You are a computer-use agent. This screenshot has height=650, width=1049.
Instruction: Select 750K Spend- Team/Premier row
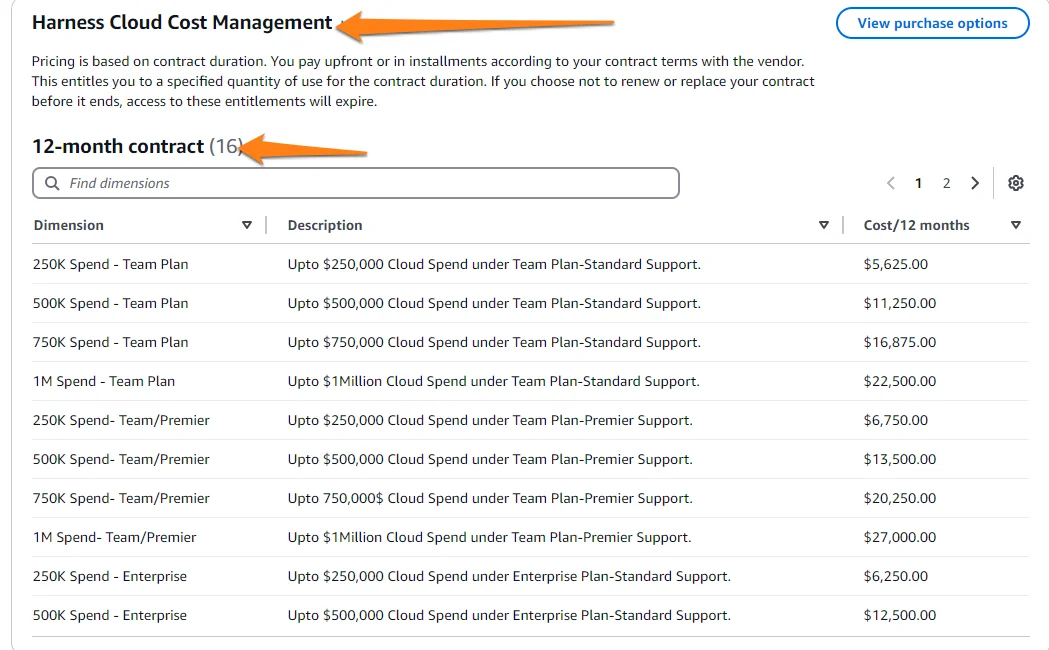(530, 498)
